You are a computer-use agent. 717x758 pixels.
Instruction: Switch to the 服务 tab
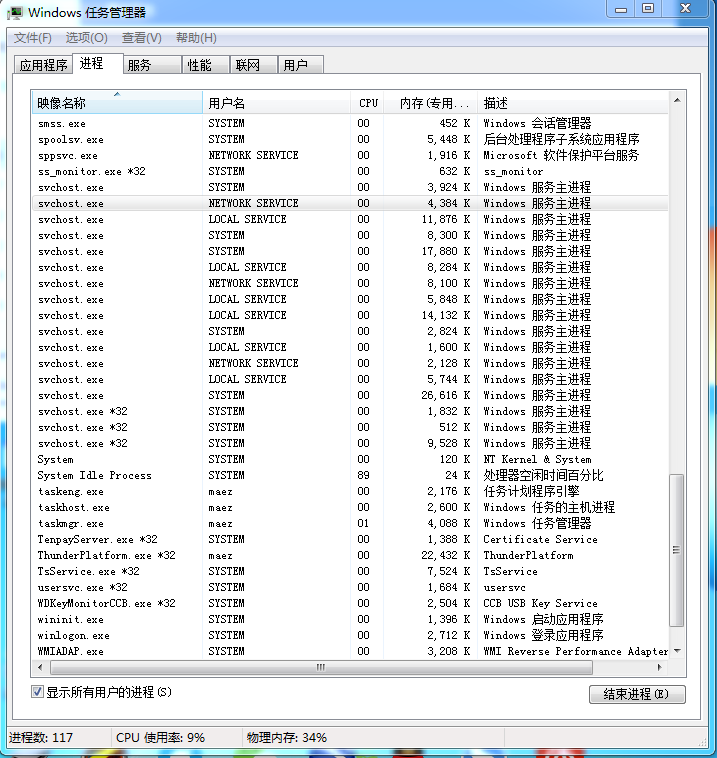click(152, 65)
